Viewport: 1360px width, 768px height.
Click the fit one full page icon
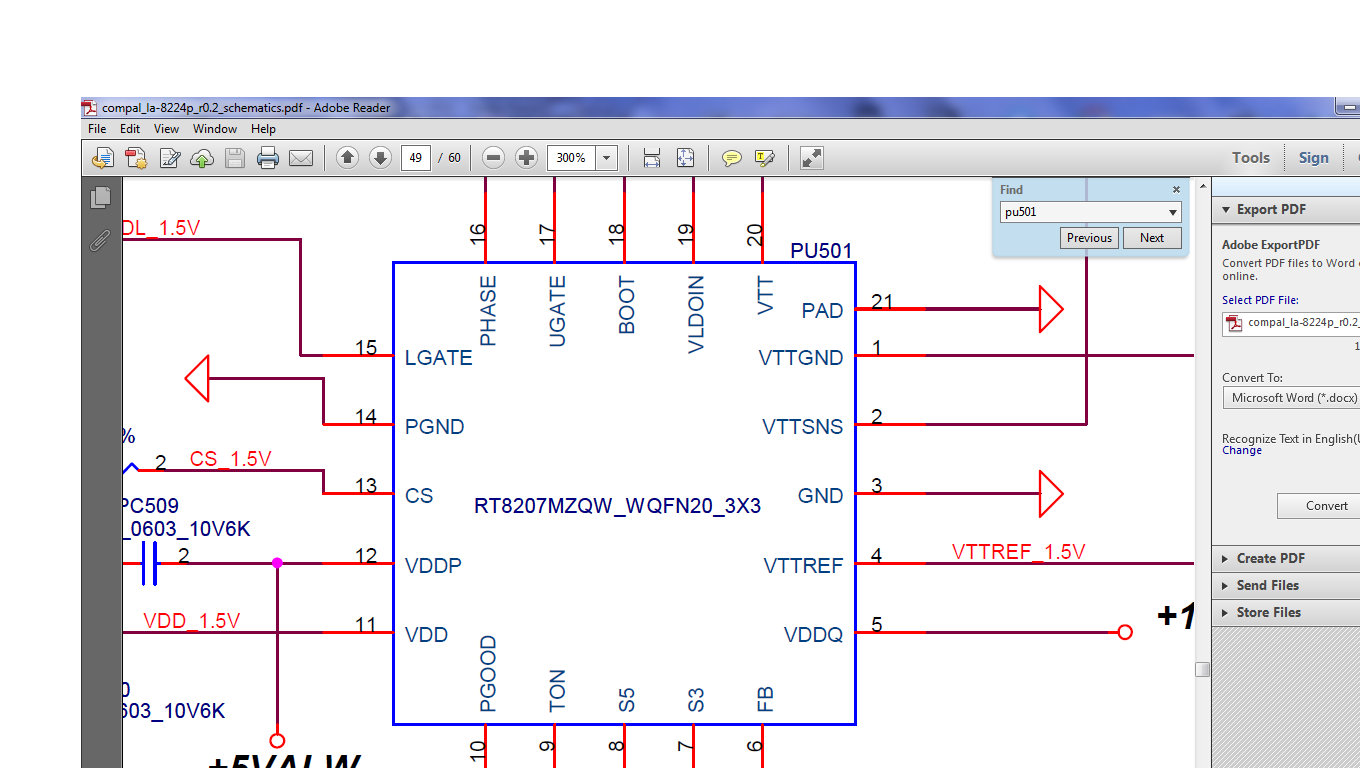click(685, 158)
